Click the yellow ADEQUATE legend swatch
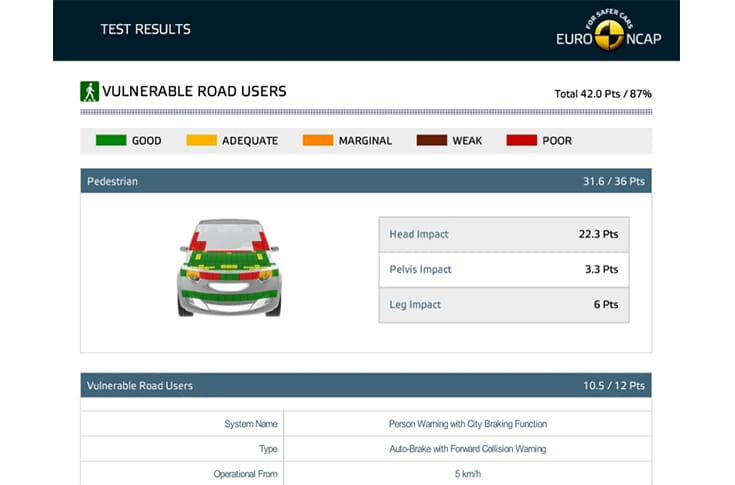The height and width of the screenshot is (485, 735). pyautogui.click(x=201, y=141)
